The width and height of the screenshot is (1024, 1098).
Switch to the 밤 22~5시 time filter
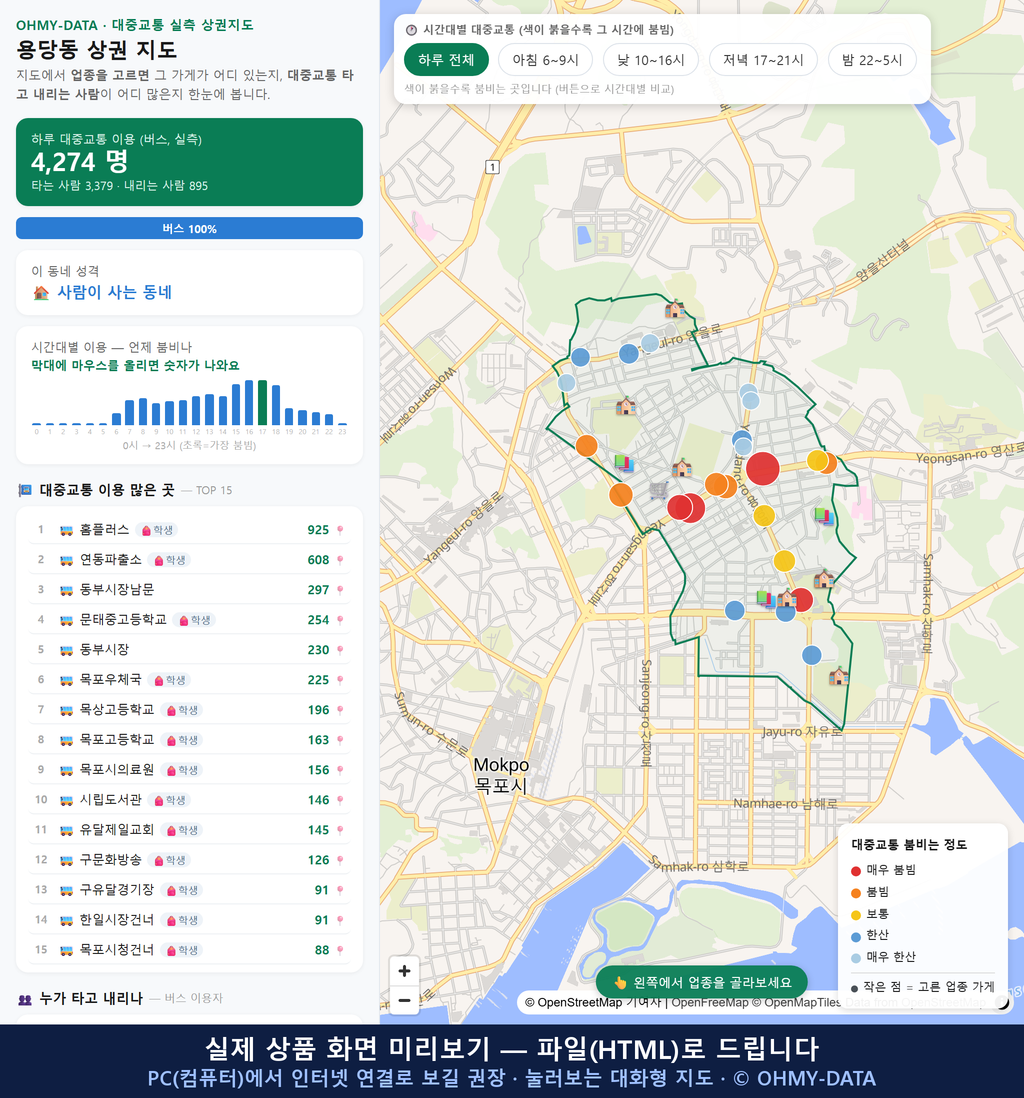(x=872, y=60)
